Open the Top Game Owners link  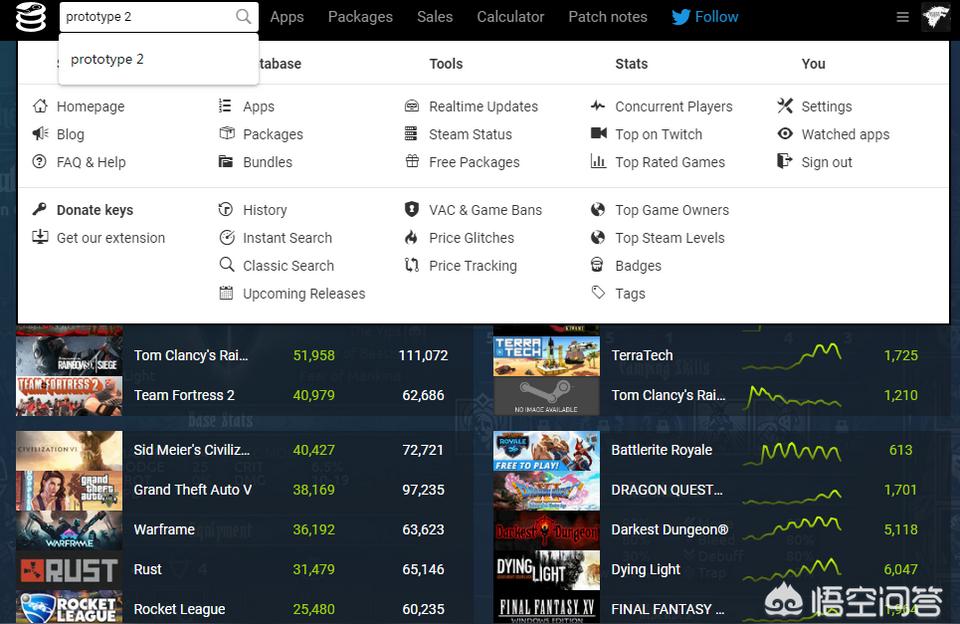point(672,210)
